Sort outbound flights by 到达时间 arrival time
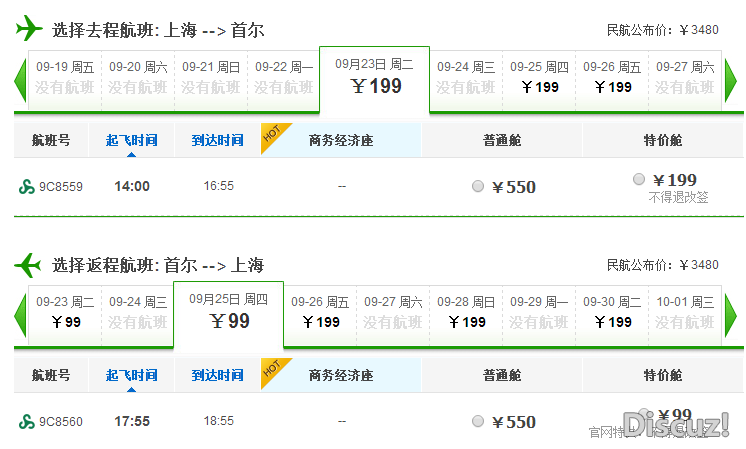This screenshot has width=746, height=449. pos(217,140)
